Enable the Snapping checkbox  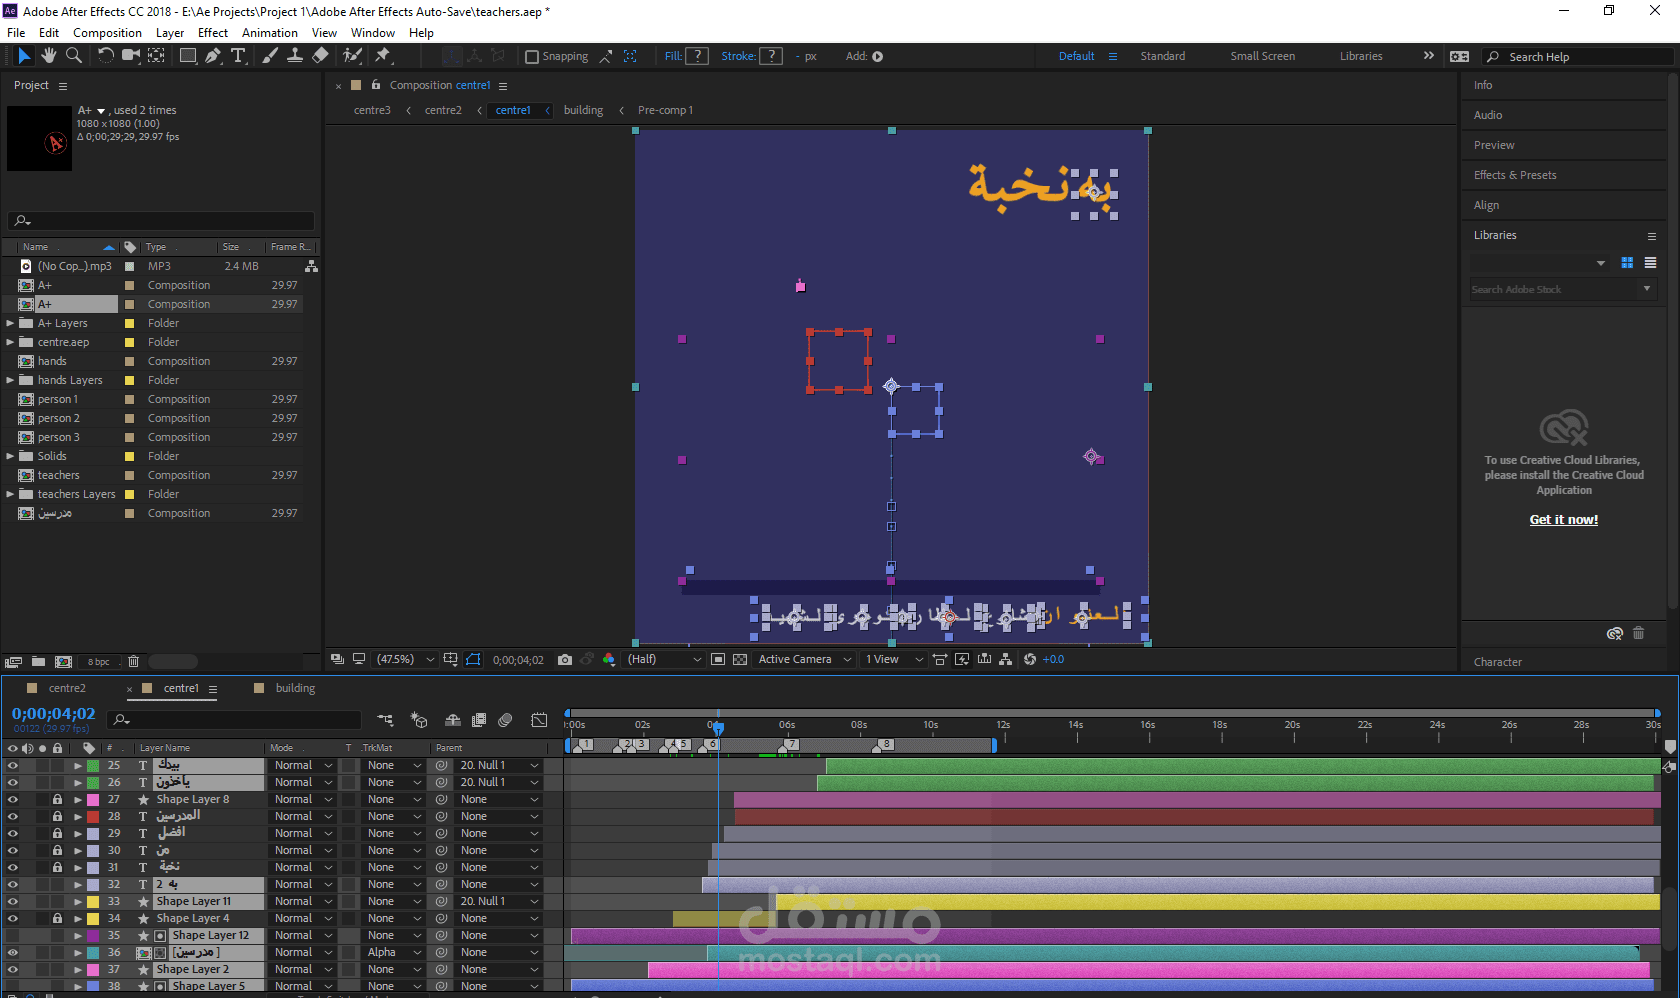[532, 57]
